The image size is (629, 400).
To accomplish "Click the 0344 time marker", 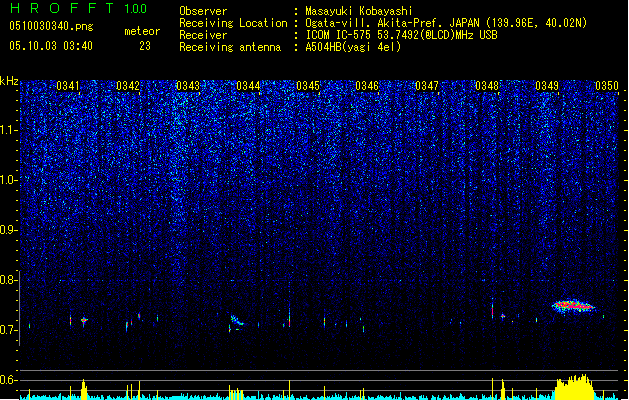I will point(248,86).
